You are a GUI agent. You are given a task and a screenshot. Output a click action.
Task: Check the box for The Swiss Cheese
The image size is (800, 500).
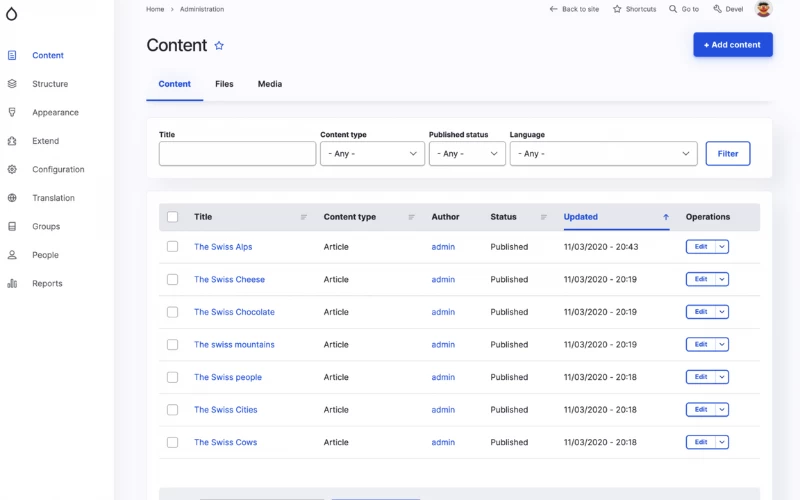click(172, 279)
